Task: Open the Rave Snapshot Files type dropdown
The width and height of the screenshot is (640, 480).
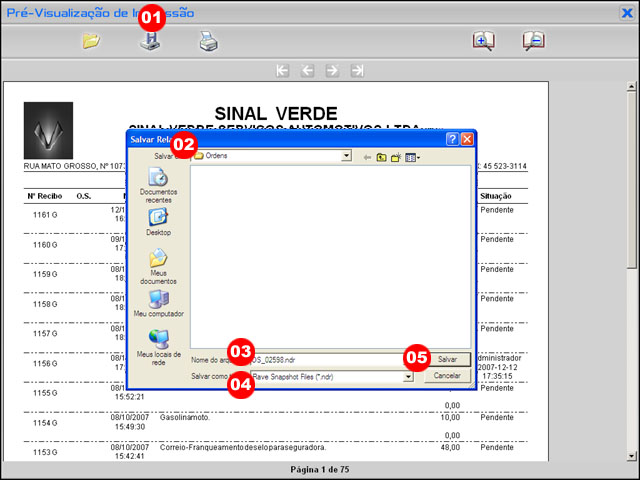Action: pos(408,377)
